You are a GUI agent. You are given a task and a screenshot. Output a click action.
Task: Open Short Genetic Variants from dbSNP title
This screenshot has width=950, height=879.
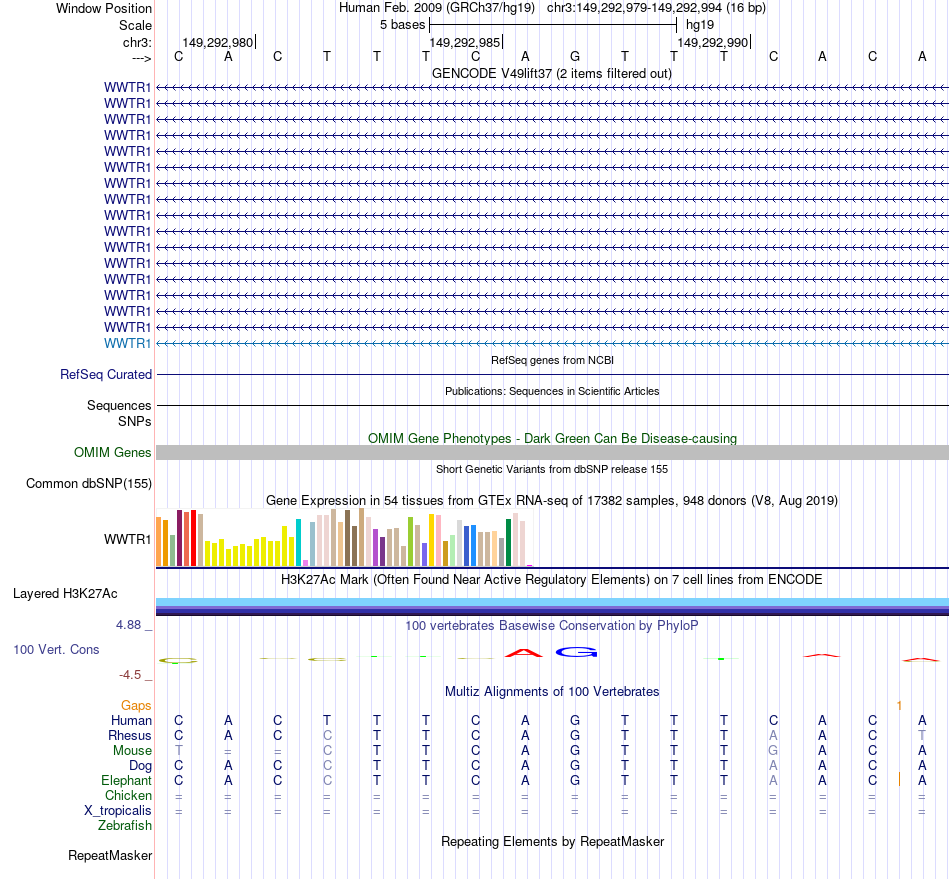tap(552, 469)
